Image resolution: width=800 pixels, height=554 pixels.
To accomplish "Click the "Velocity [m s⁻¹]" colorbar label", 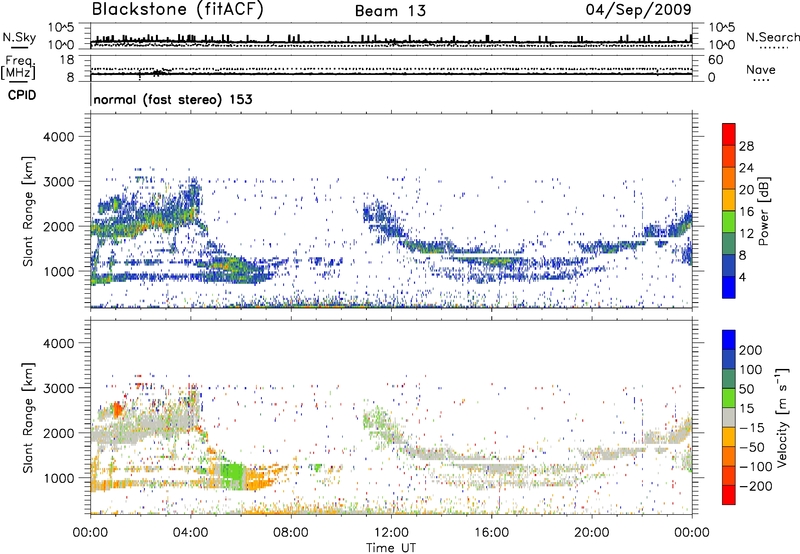I will 781,417.
